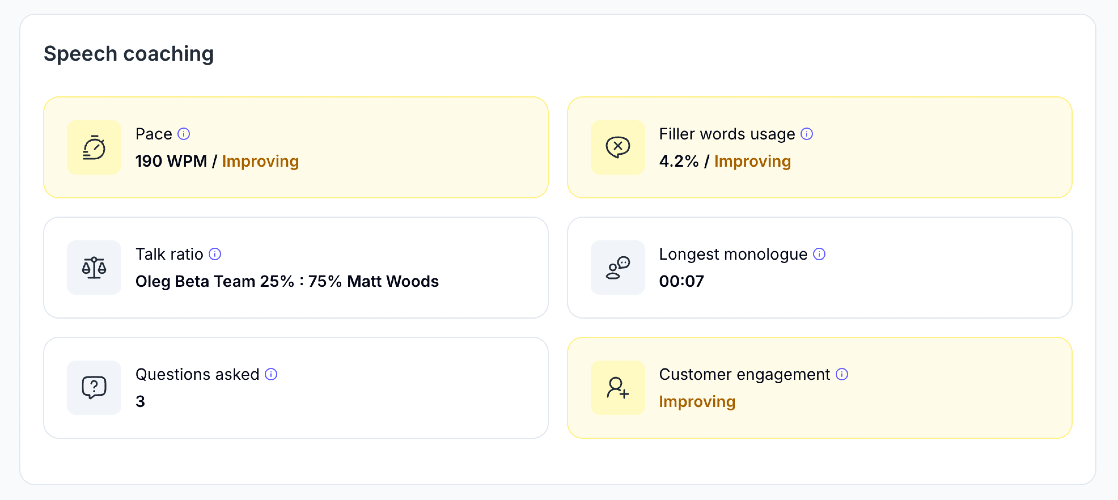The width and height of the screenshot is (1118, 500).
Task: Open the Pace info tooltip icon
Action: [x=184, y=133]
